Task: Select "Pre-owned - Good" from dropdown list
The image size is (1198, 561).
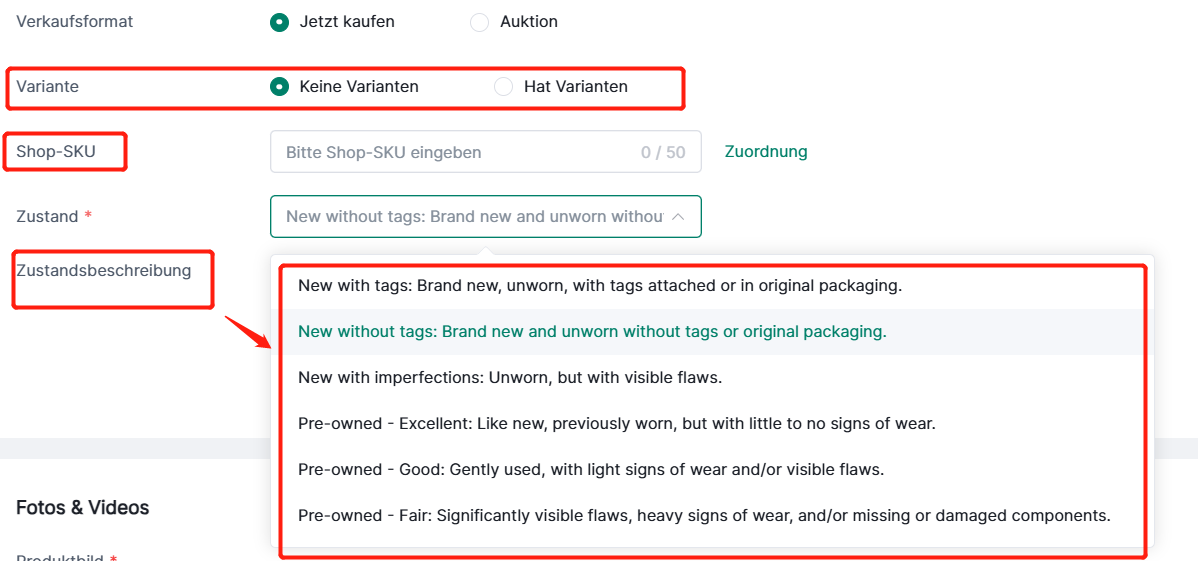Action: click(591, 470)
